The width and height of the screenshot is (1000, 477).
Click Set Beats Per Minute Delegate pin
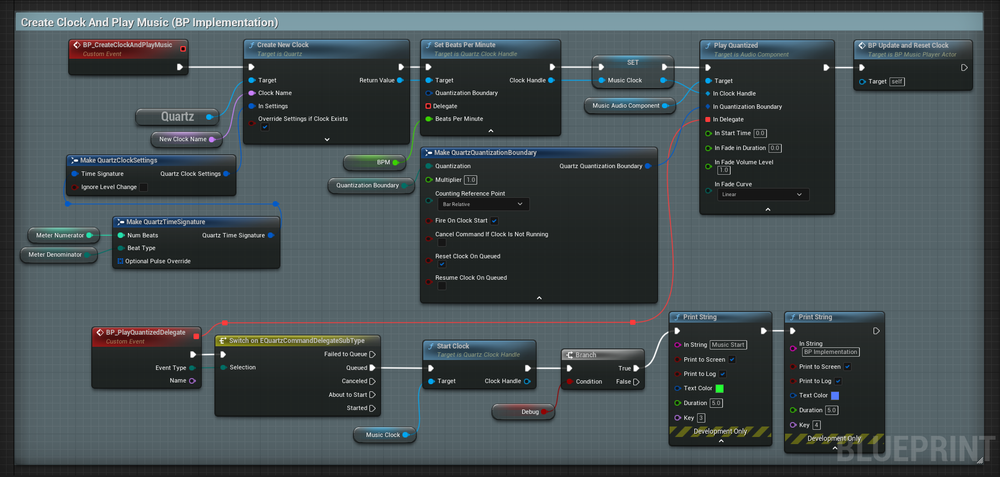click(429, 106)
